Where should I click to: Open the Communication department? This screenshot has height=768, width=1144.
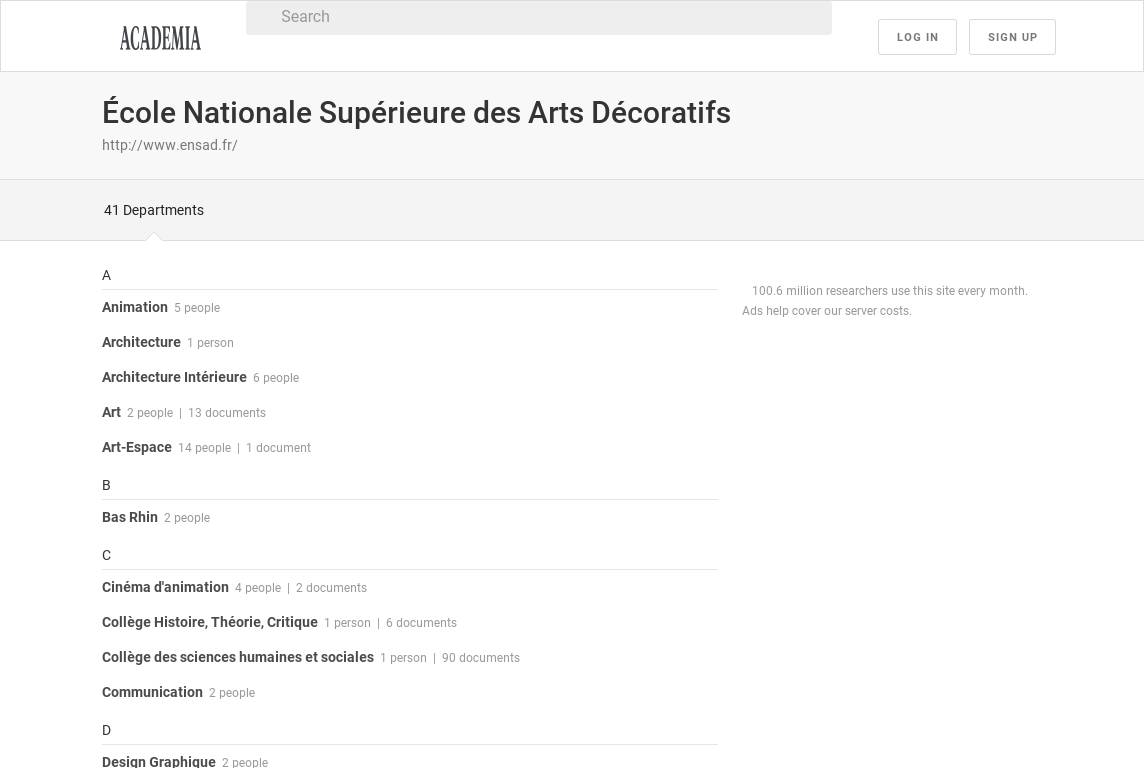pos(152,692)
